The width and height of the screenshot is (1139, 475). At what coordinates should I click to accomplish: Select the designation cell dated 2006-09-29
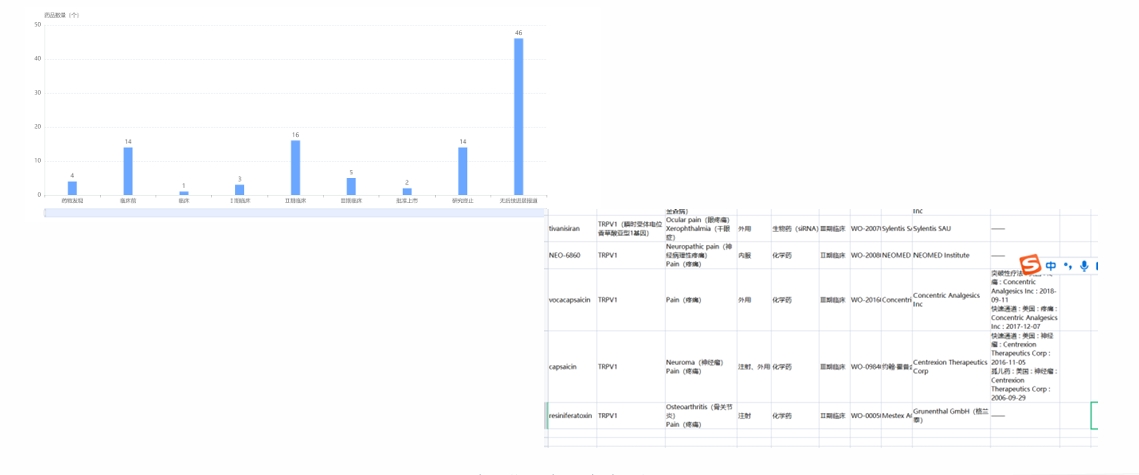1024,367
